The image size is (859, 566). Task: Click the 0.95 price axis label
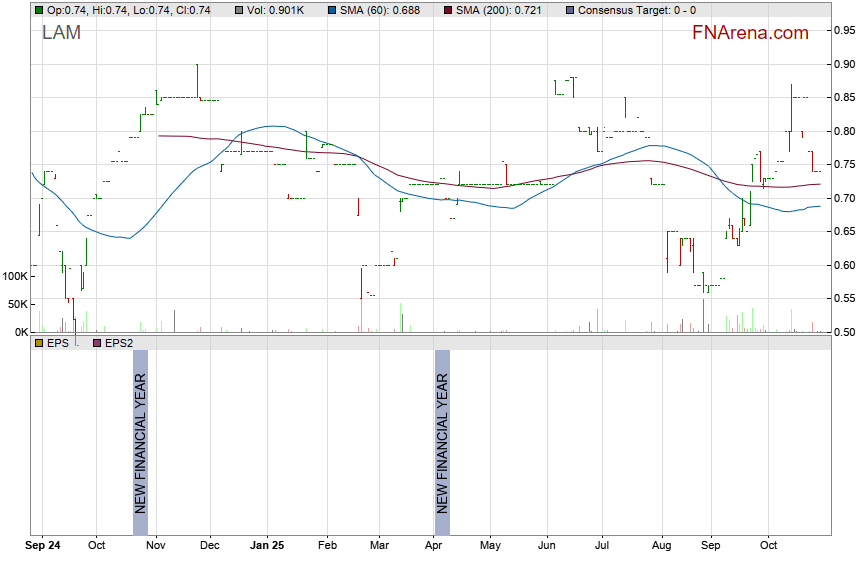pyautogui.click(x=842, y=31)
